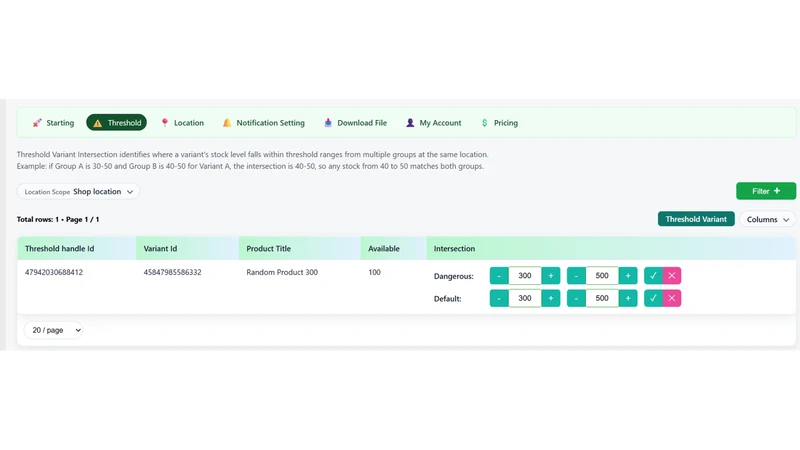Image resolution: width=800 pixels, height=450 pixels.
Task: Increase Dangerous lower value with plus
Action: [x=551, y=276]
